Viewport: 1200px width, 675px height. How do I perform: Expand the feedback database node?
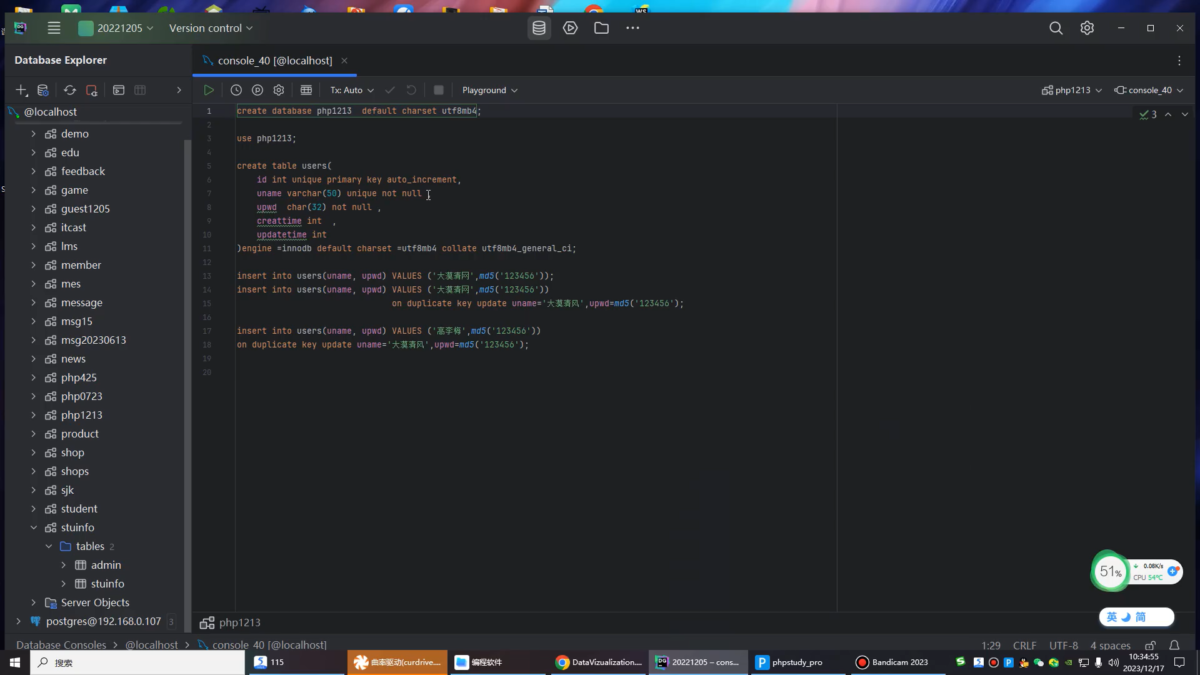pos(33,171)
